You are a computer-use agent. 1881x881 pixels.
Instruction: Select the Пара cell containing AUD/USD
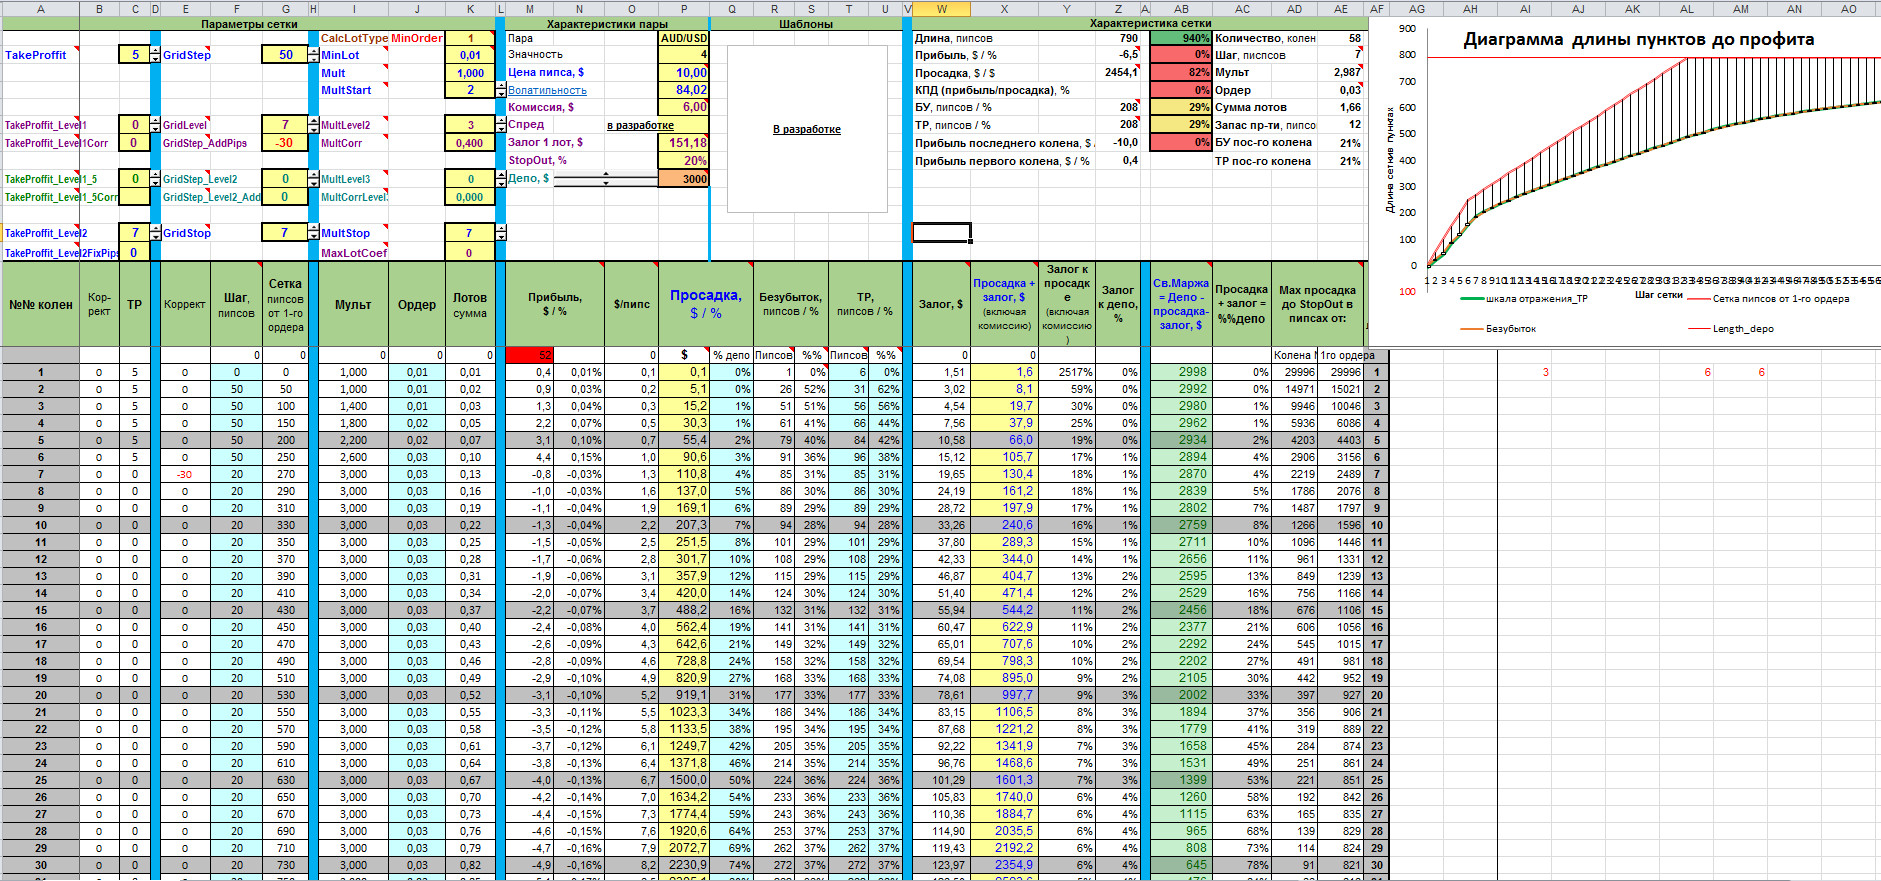[684, 38]
